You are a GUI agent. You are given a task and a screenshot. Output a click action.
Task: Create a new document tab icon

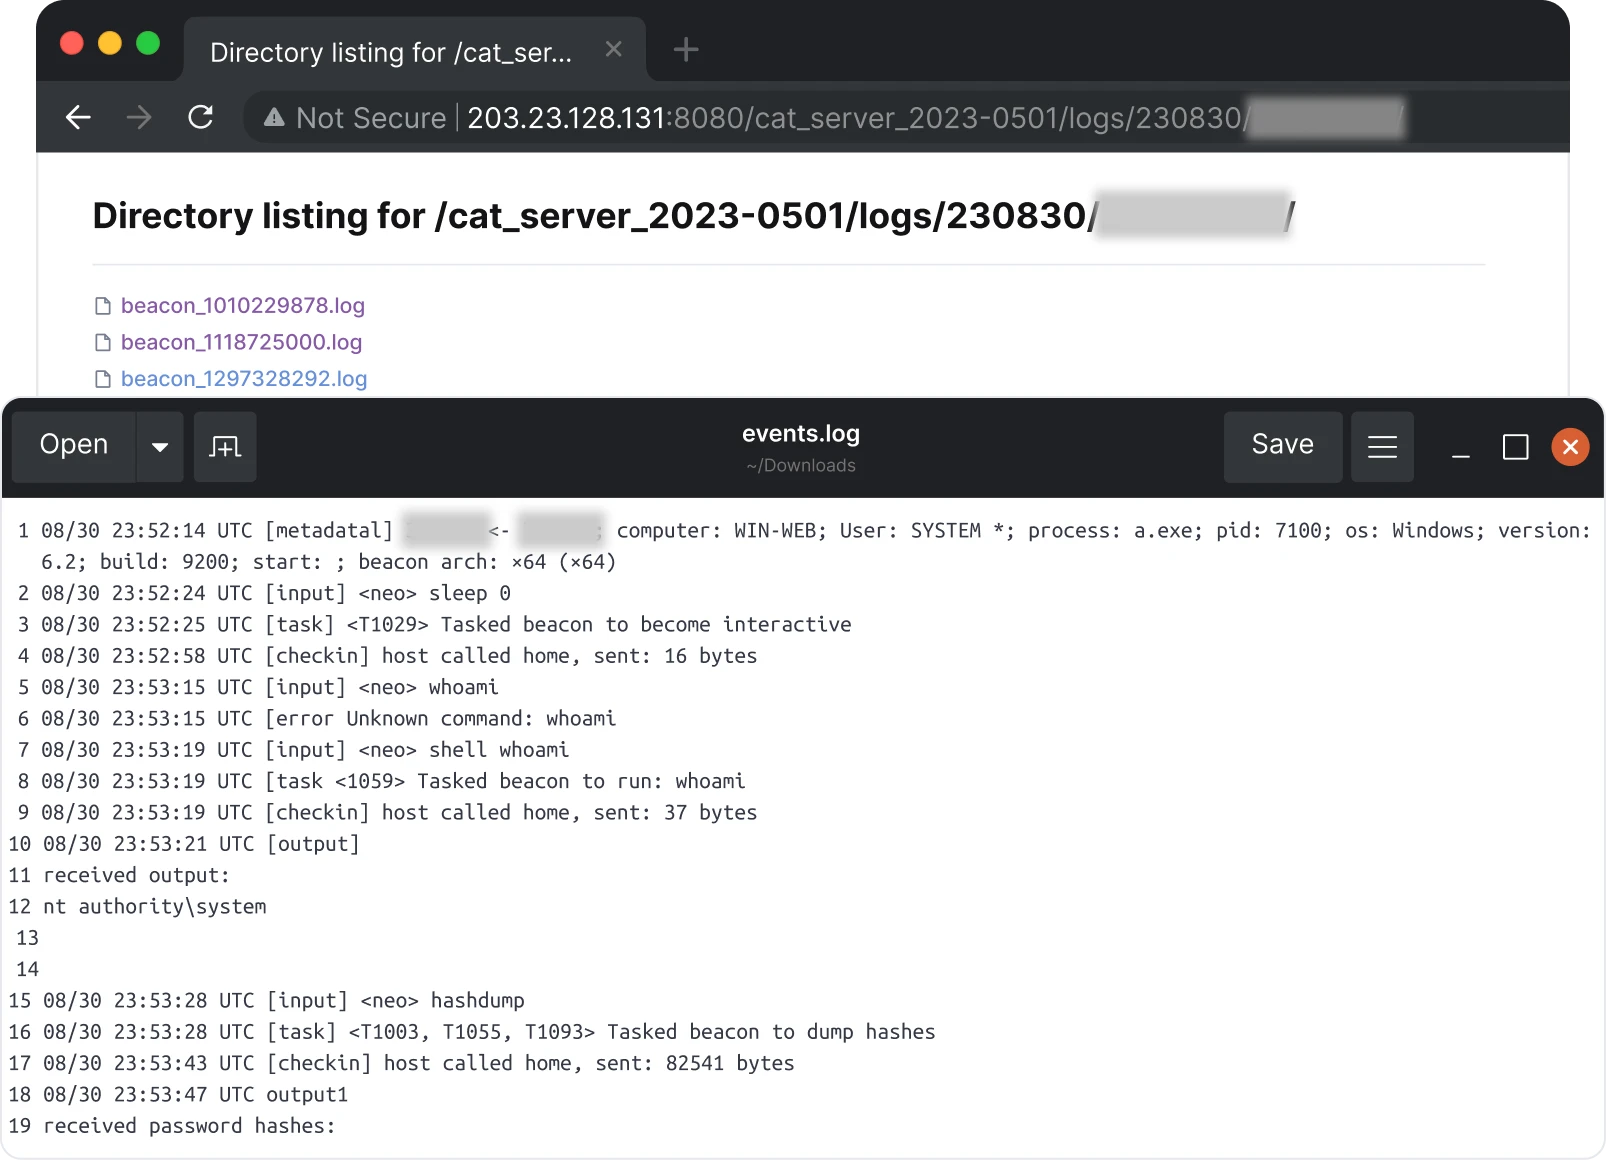pyautogui.click(x=225, y=447)
